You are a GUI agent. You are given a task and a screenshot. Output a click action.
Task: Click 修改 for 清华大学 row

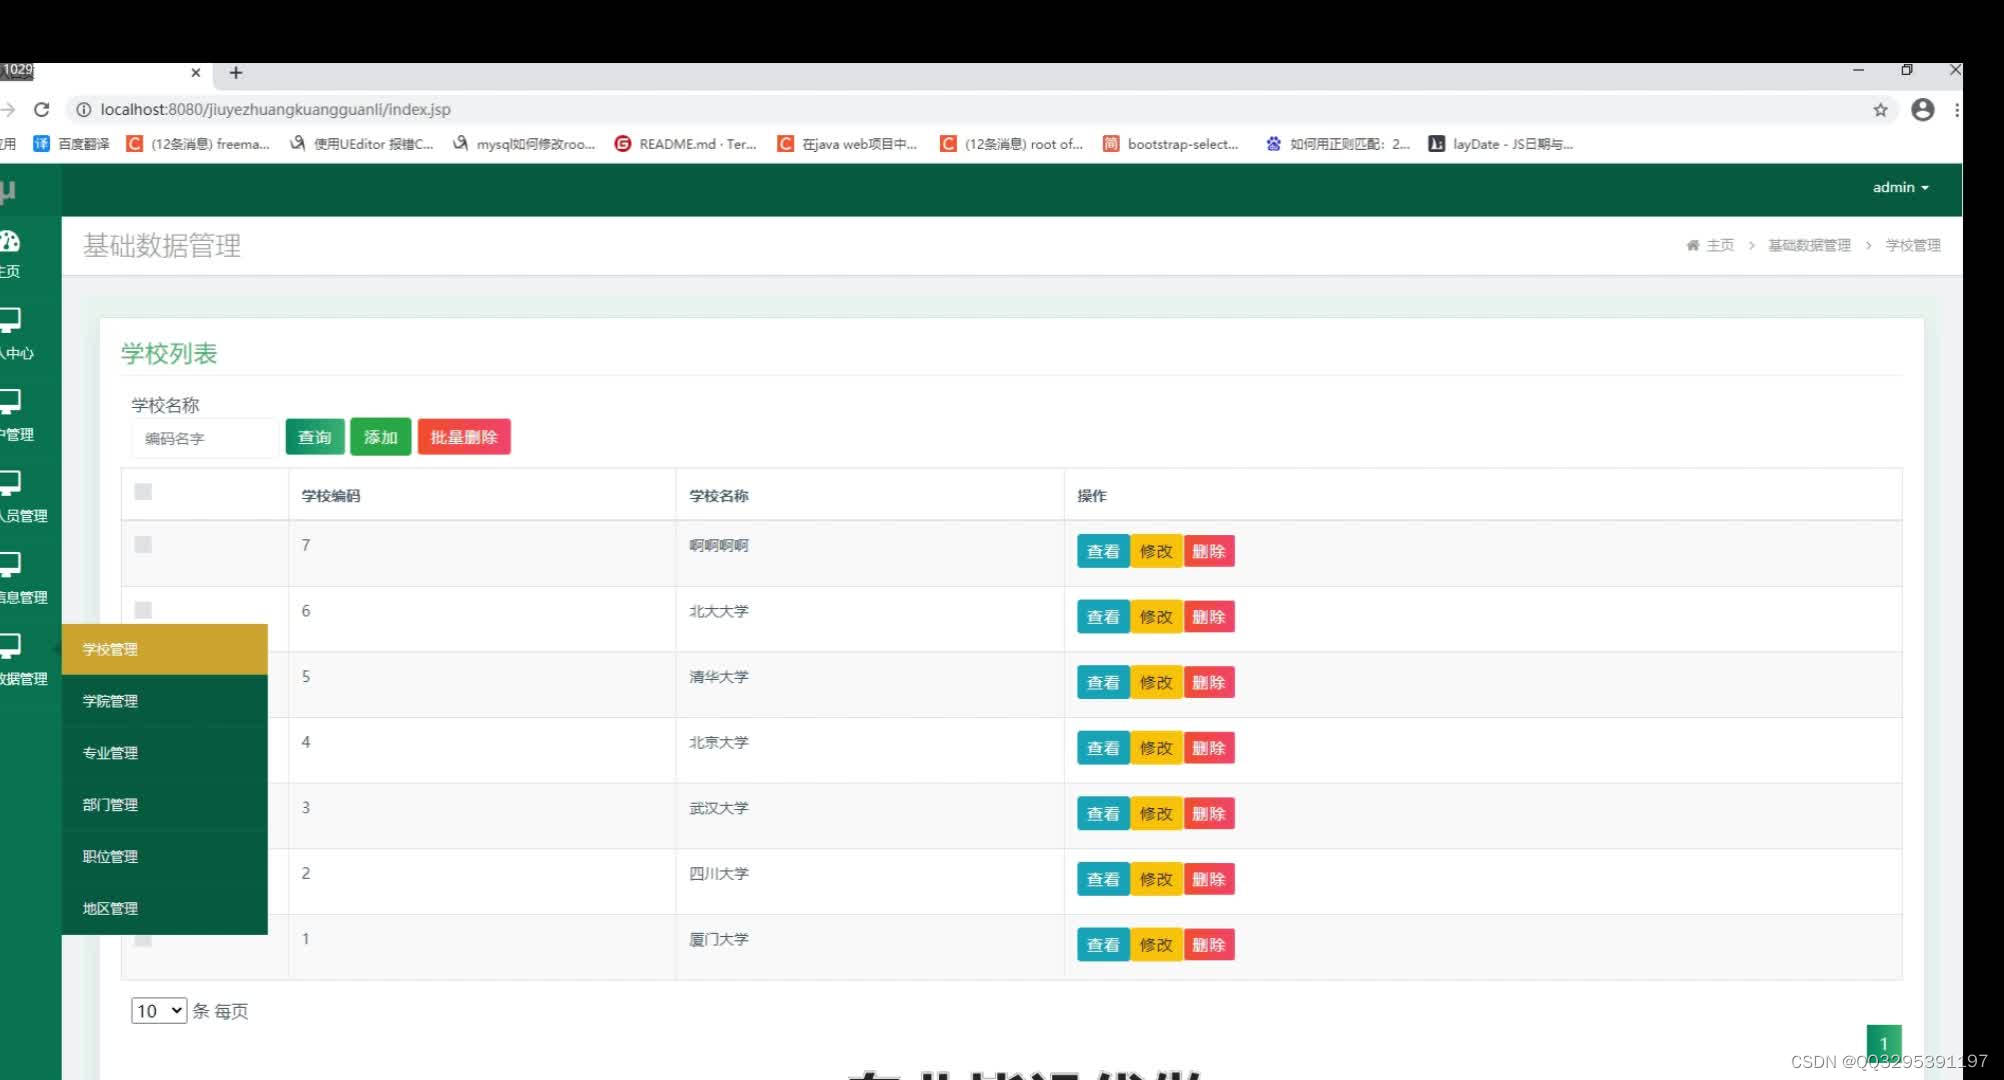coord(1156,682)
